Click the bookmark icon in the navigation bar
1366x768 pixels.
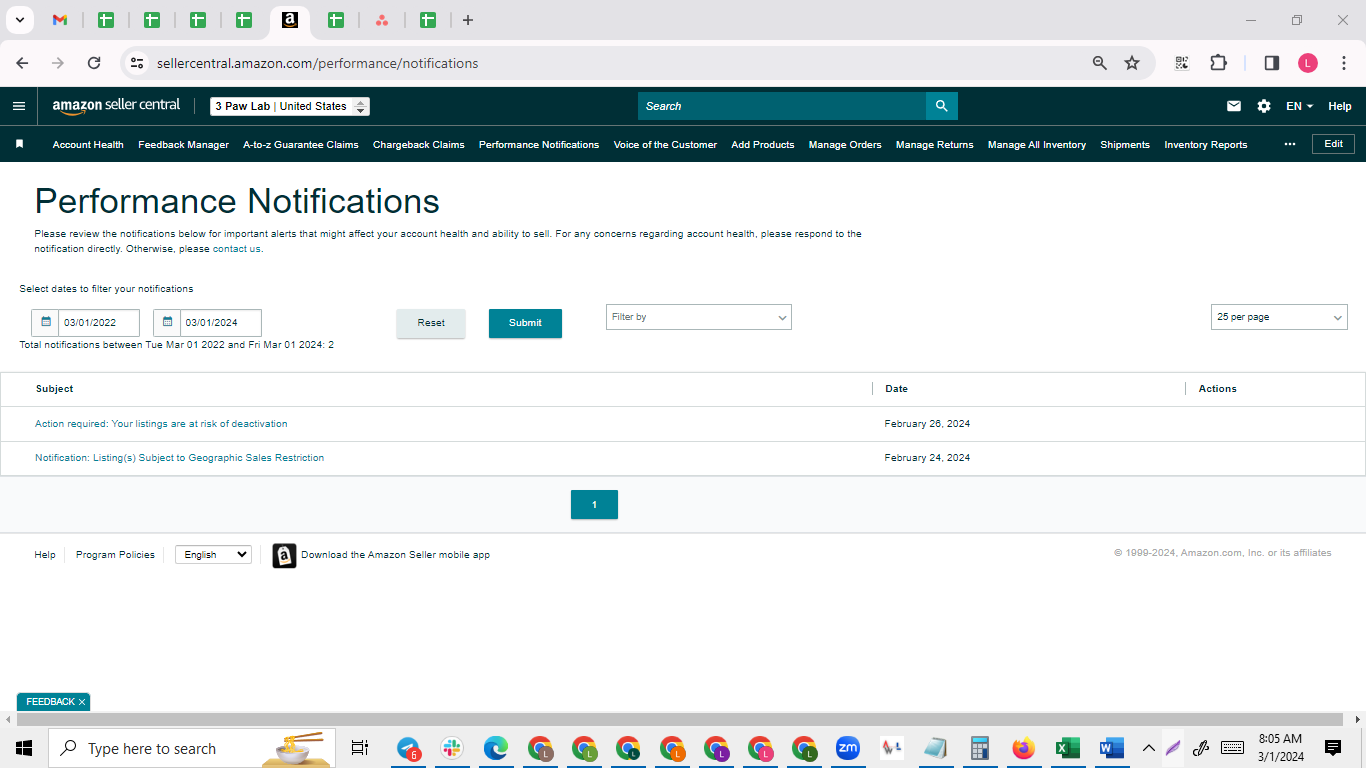[x=19, y=144]
